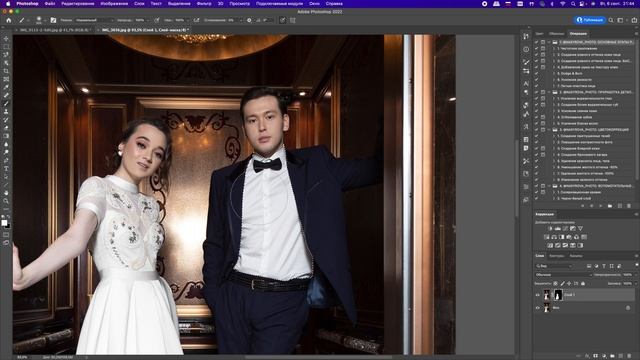The height and width of the screenshot is (360, 640).
Task: Open layer filter kind dropdown Вид
Action: pos(554,266)
